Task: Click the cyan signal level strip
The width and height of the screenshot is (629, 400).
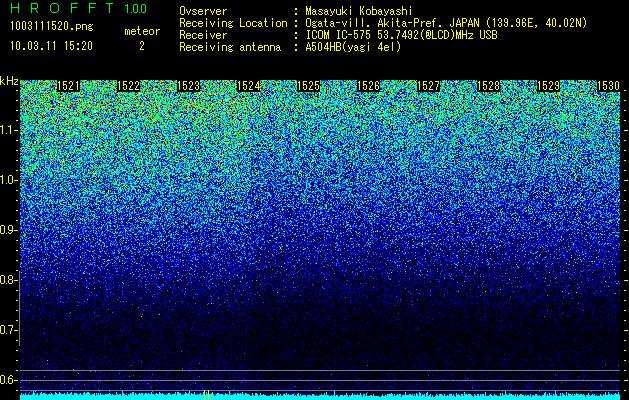Action: click(x=320, y=396)
